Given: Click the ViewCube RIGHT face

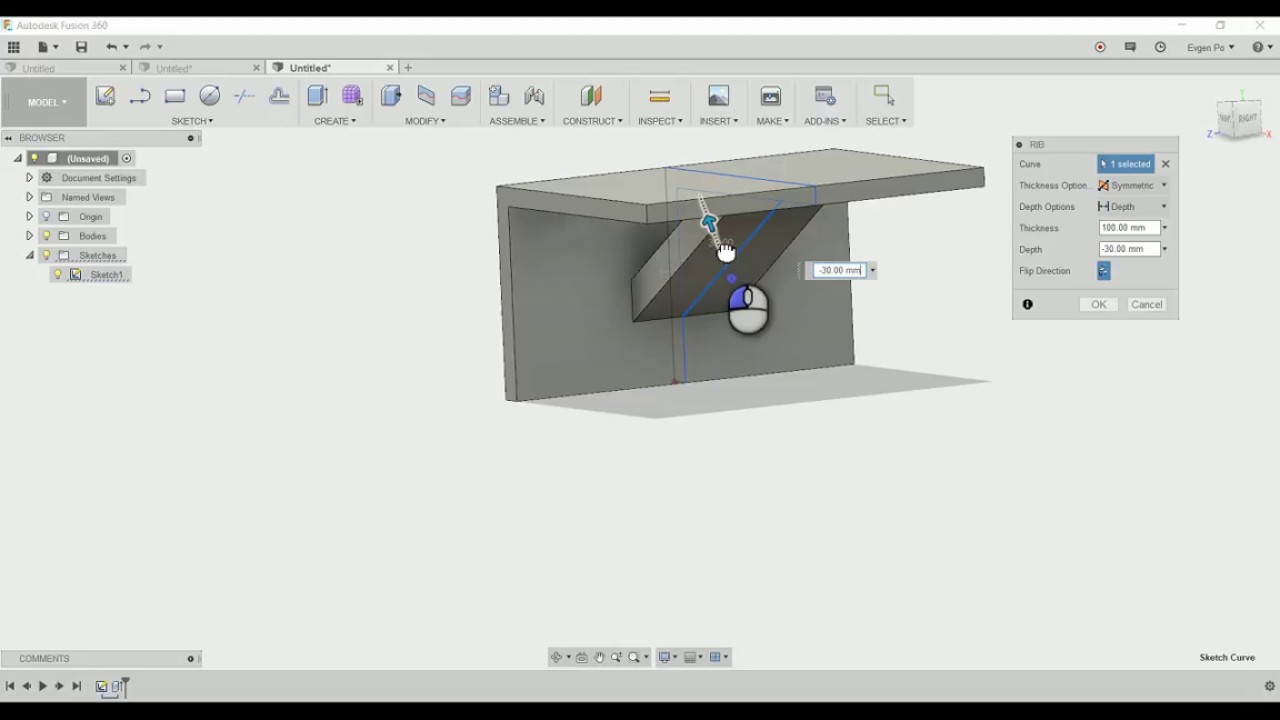Looking at the screenshot, I should point(1247,118).
